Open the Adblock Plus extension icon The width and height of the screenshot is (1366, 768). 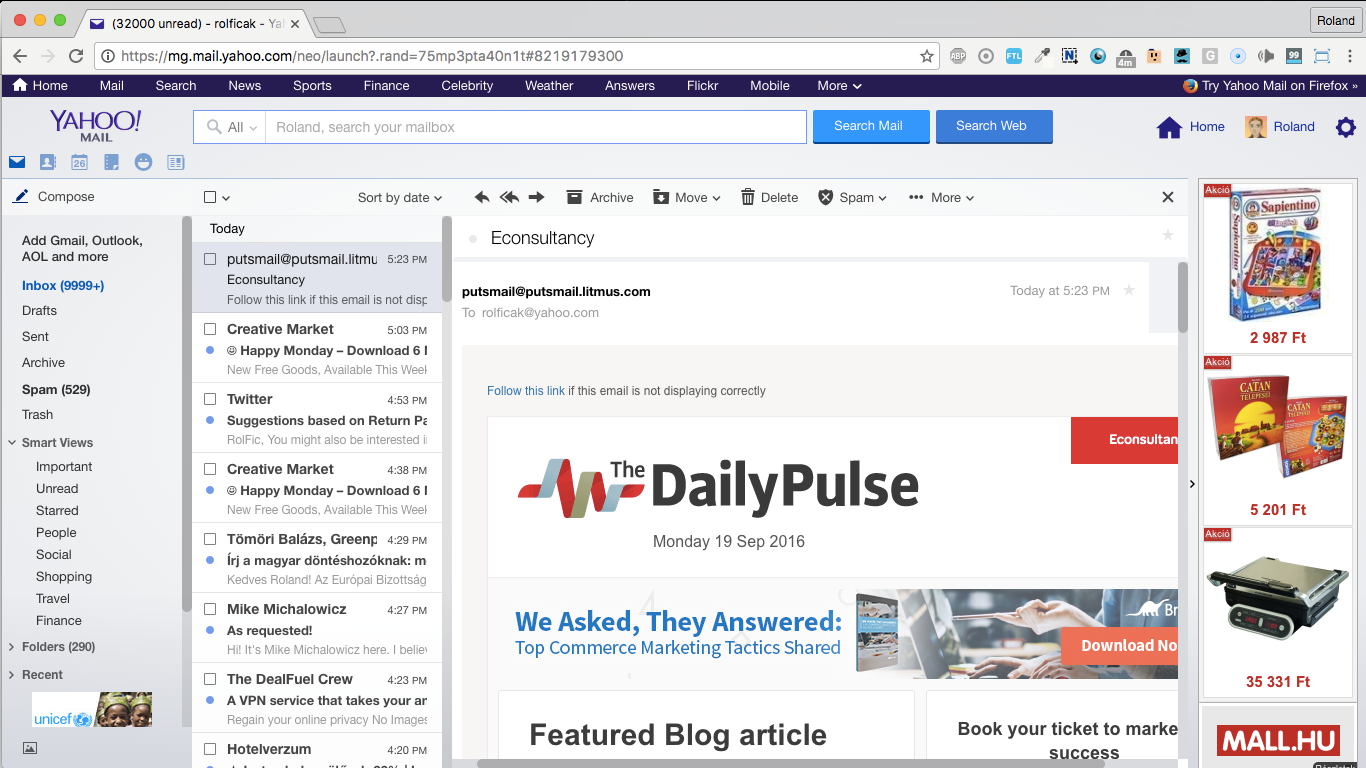tap(958, 57)
